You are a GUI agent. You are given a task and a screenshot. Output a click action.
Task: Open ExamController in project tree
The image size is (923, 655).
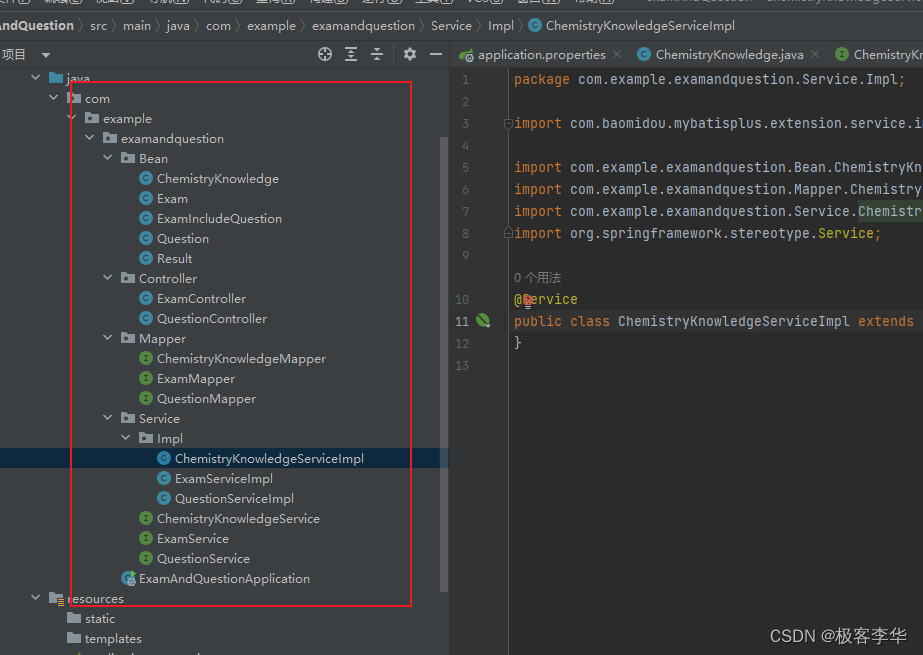(201, 299)
